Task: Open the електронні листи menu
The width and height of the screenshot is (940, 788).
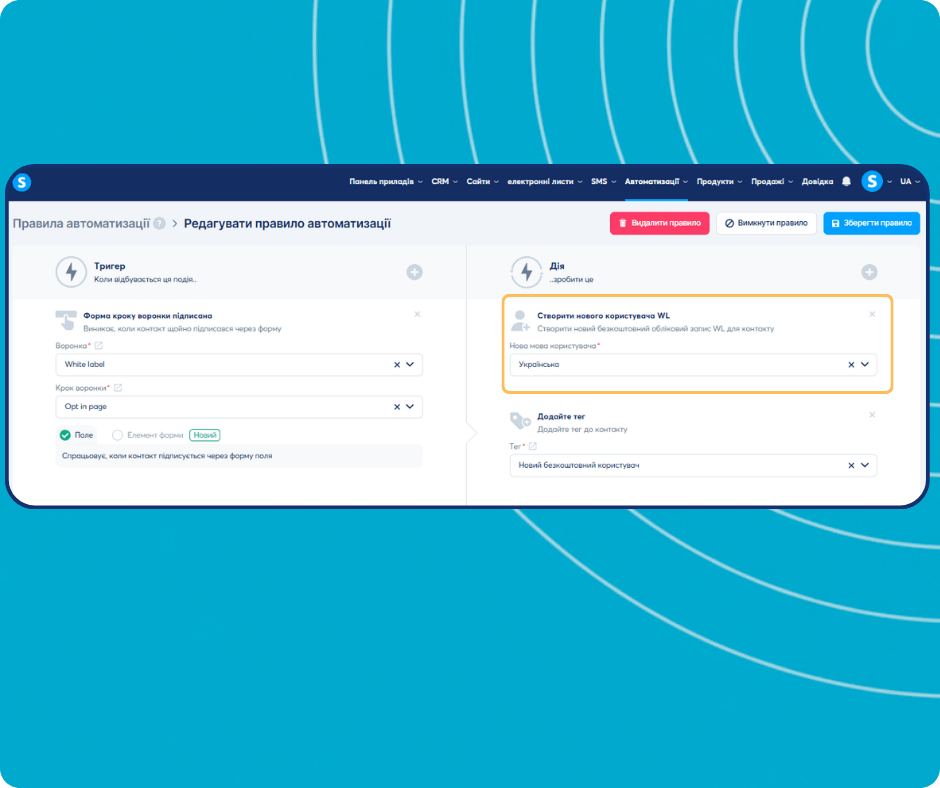Action: [545, 181]
